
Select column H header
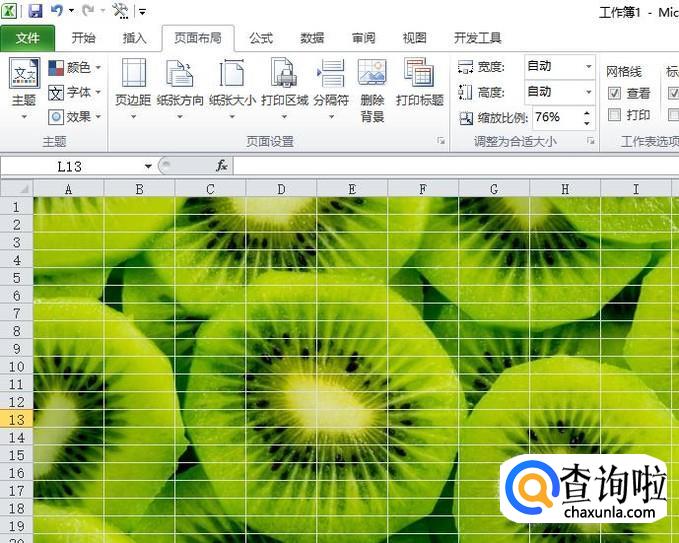click(x=565, y=189)
